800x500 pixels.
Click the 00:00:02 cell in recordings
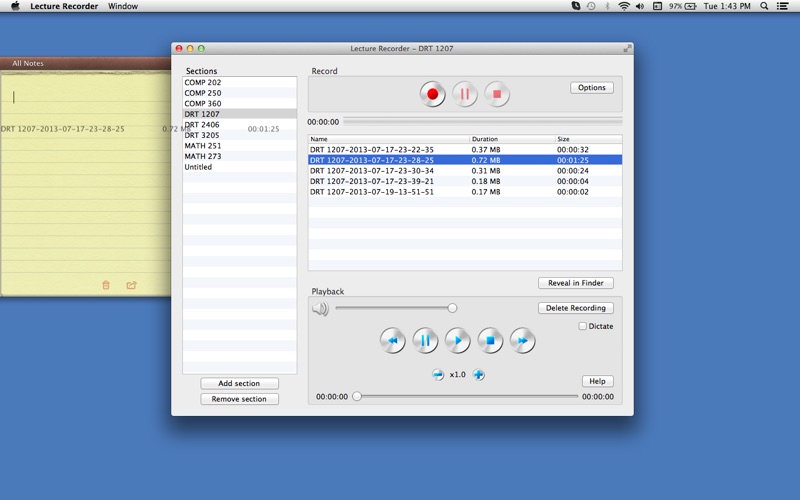pyautogui.click(x=572, y=192)
